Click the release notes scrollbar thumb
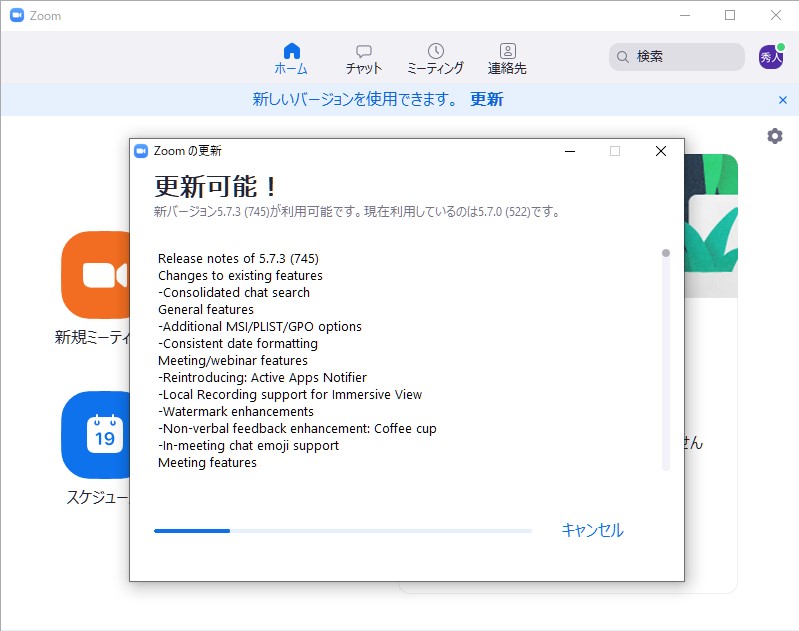Screen dimensions: 799x631 click(665, 253)
